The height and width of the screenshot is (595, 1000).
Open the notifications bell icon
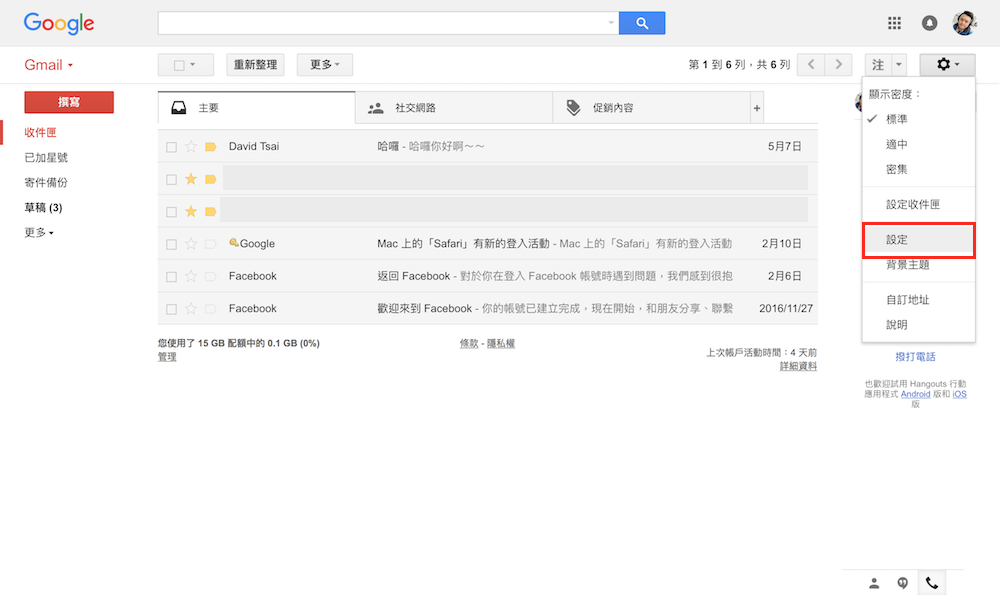pyautogui.click(x=929, y=23)
